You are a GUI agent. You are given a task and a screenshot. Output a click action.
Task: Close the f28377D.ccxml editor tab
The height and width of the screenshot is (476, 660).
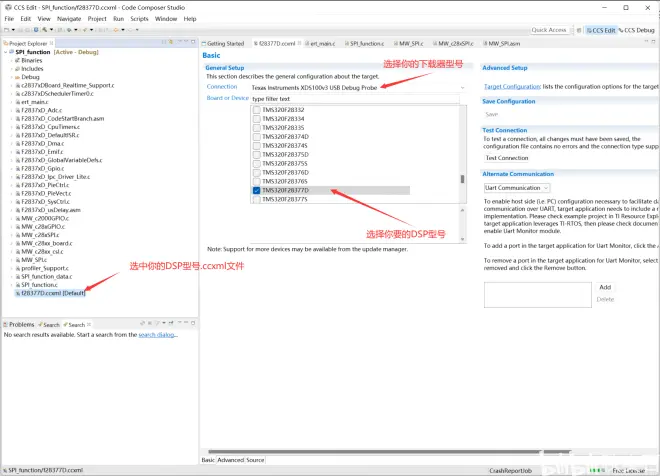coord(300,43)
